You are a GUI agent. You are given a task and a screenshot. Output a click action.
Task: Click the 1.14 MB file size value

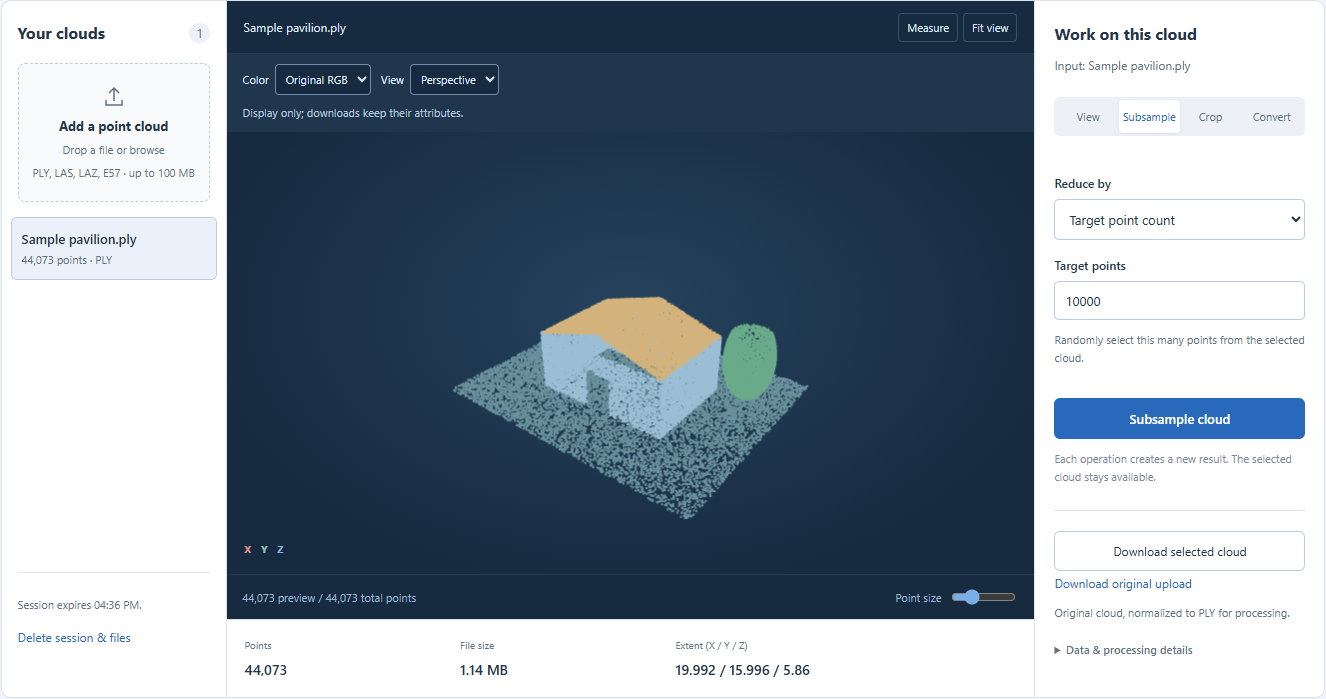pyautogui.click(x=484, y=670)
